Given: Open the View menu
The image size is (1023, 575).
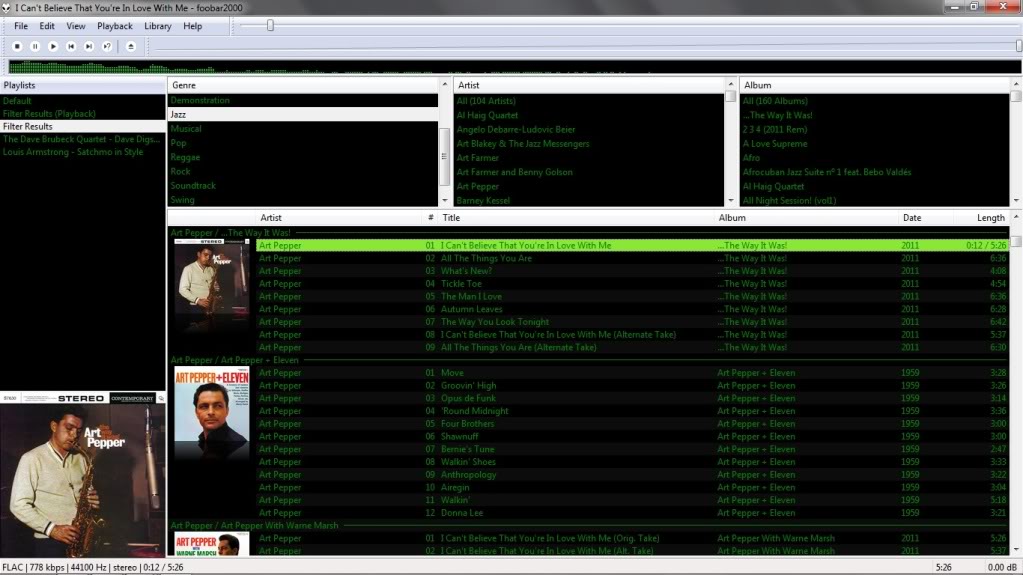Looking at the screenshot, I should tap(76, 26).
